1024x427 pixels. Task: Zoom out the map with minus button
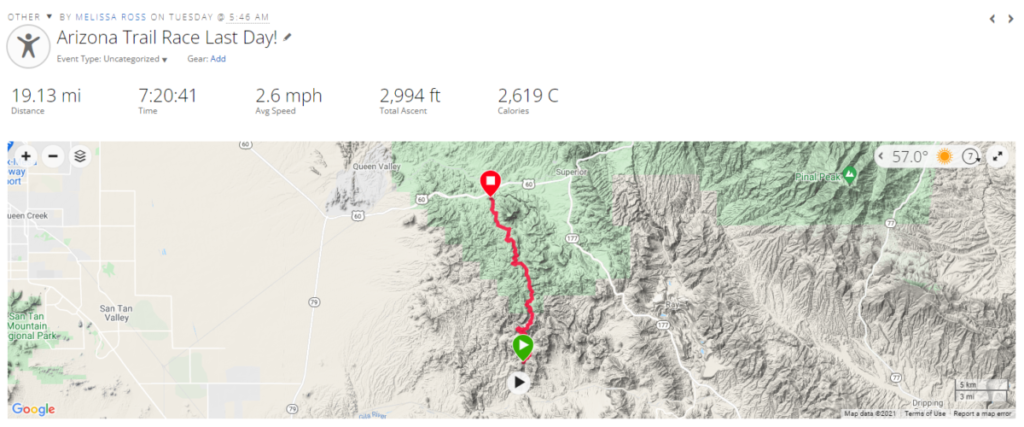coord(53,157)
